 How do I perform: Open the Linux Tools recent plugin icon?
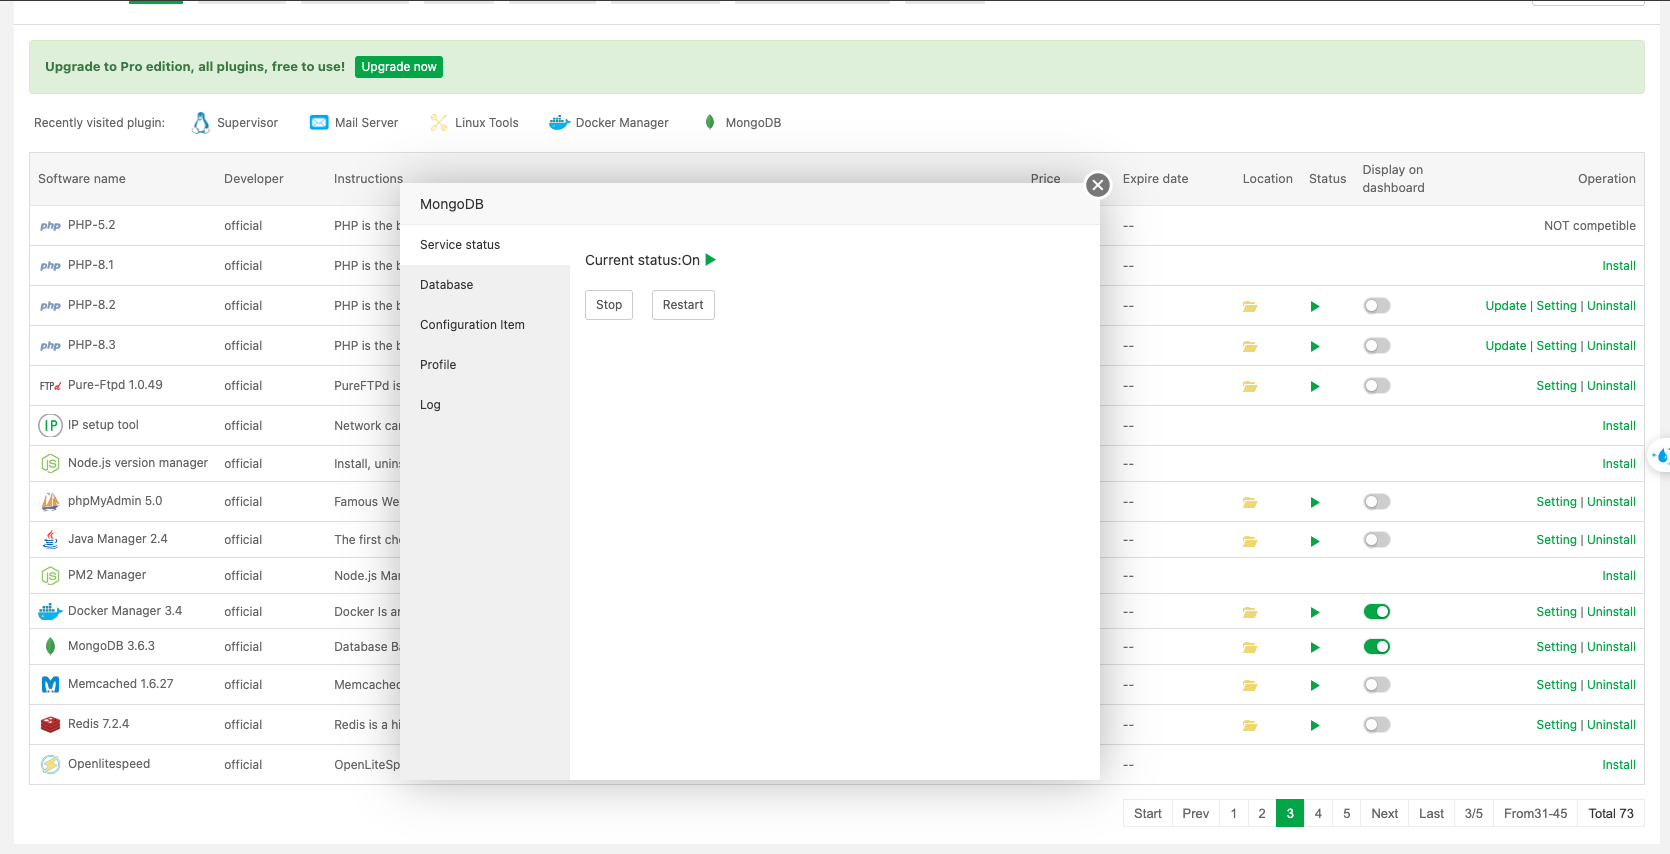pyautogui.click(x=439, y=123)
